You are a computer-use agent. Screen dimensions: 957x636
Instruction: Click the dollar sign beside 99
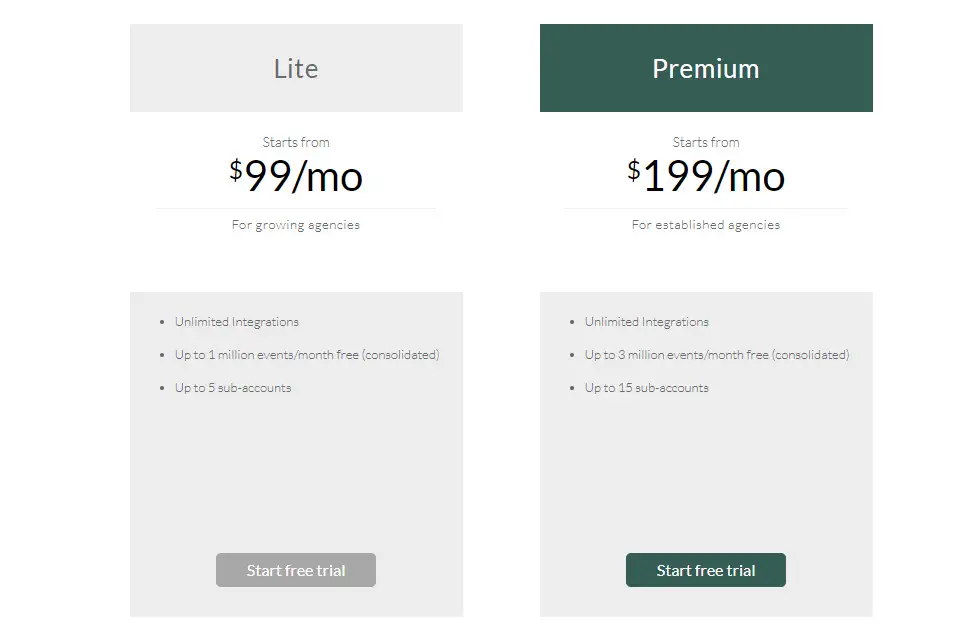[x=236, y=170]
